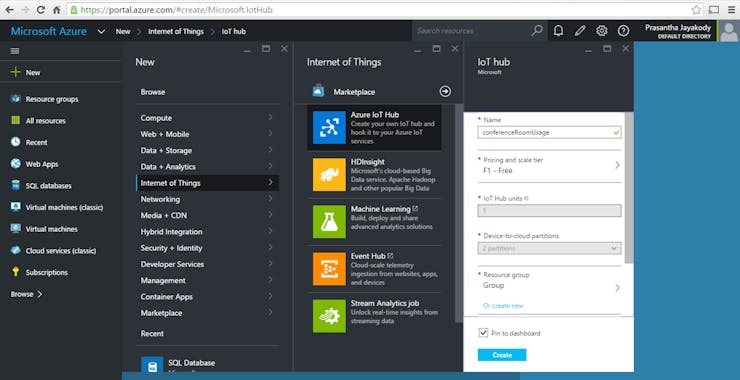This screenshot has width=740, height=380.
Task: Click Virtual machines (classic) monitor icon
Action: tap(16, 207)
